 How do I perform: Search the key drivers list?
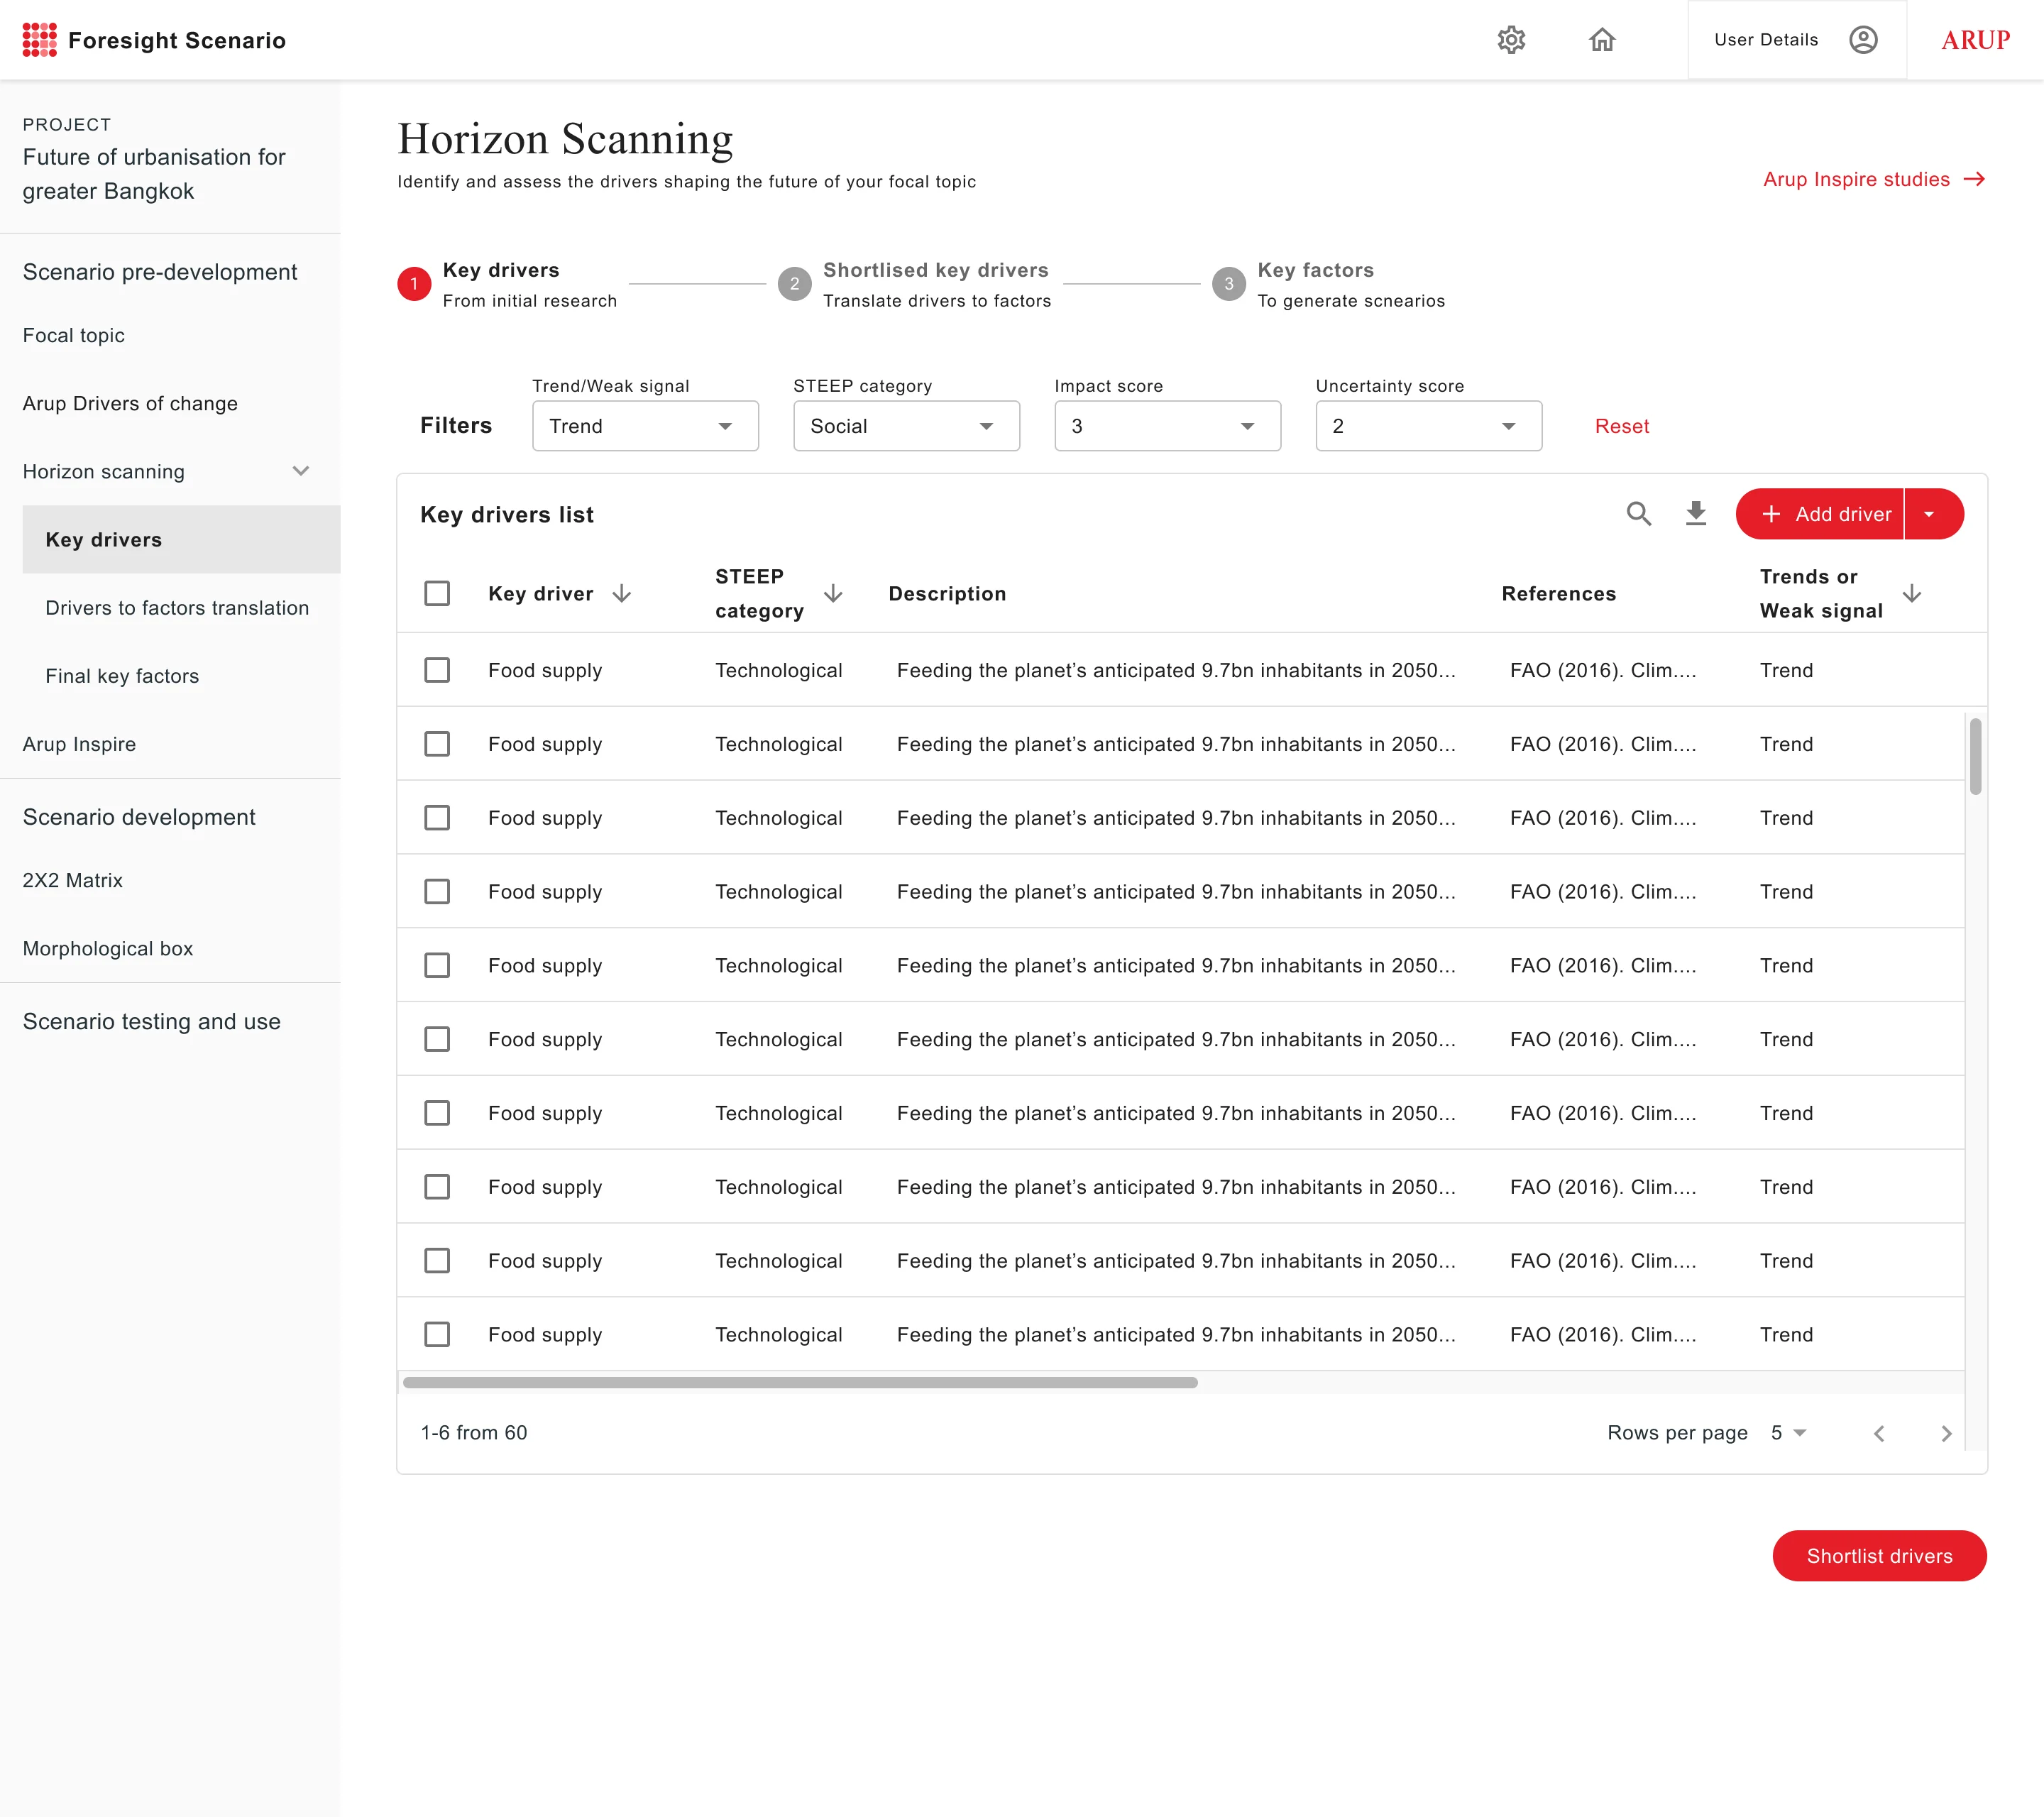coord(1638,514)
